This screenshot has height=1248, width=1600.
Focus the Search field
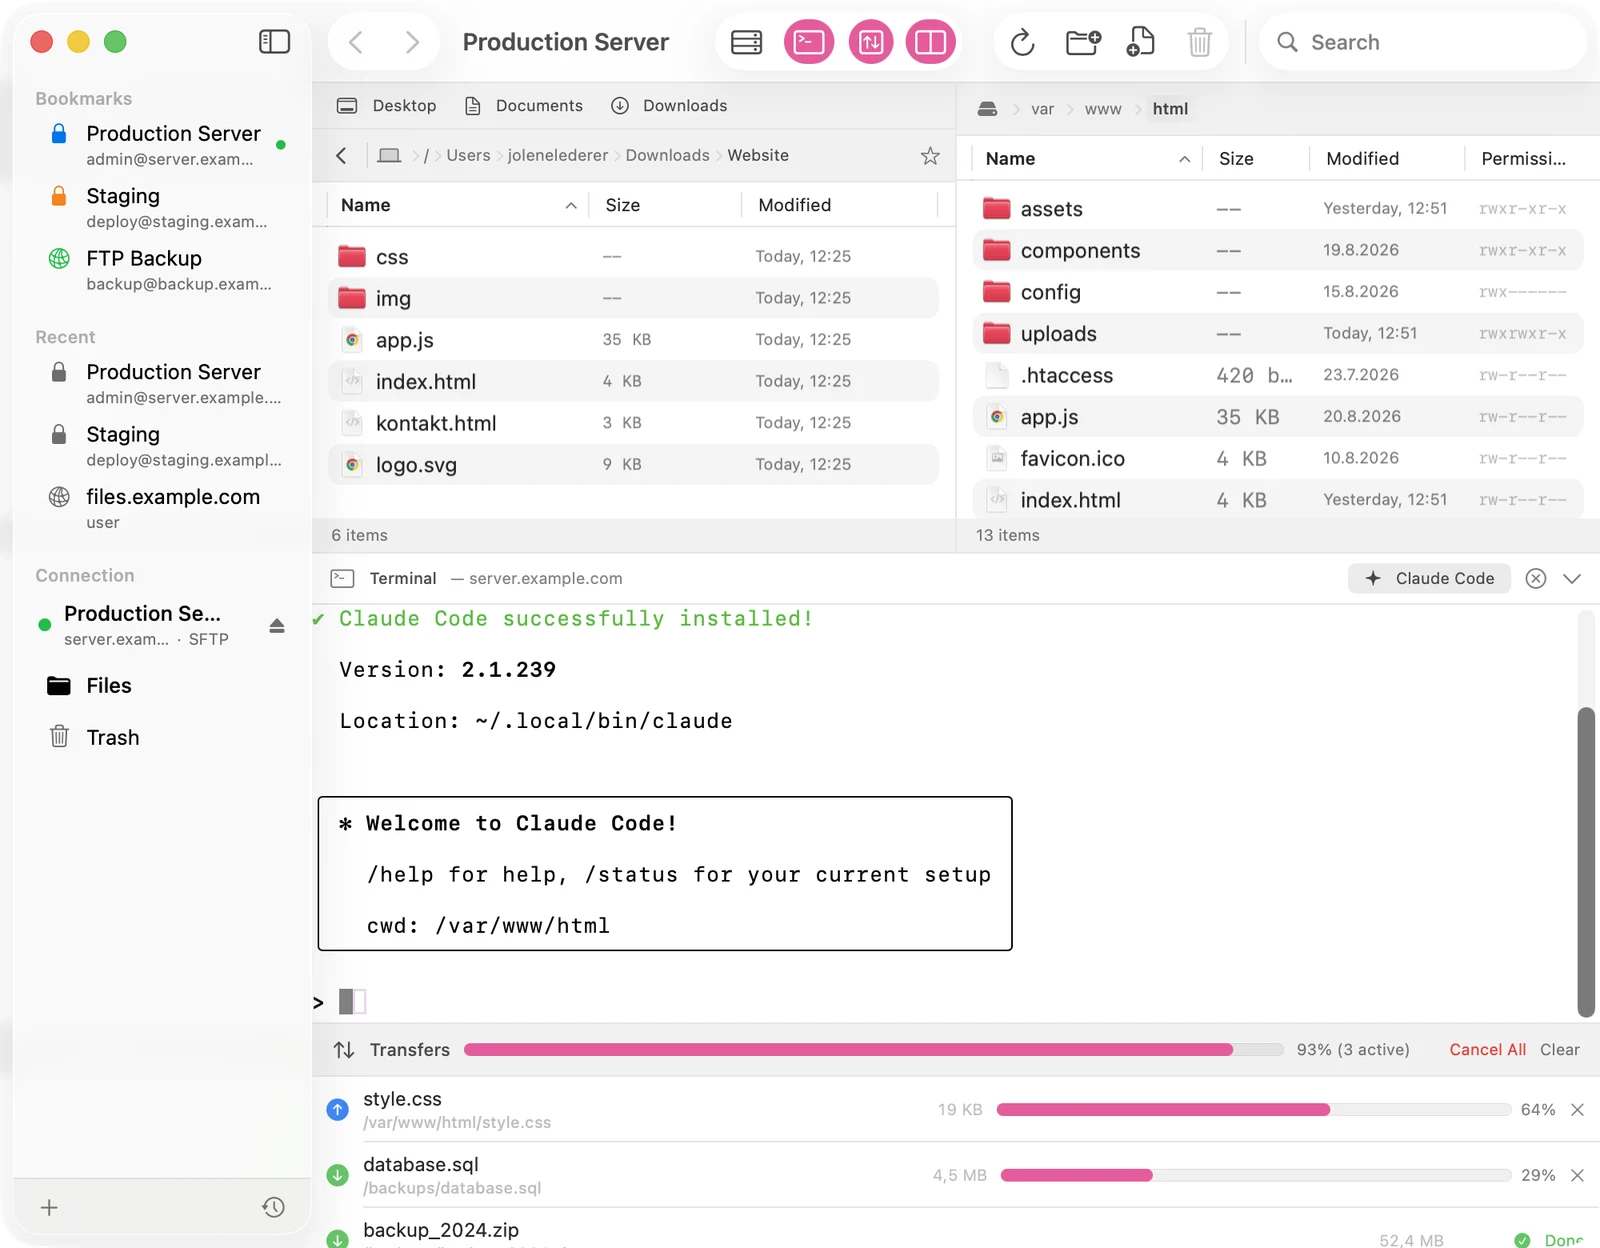click(x=1423, y=42)
